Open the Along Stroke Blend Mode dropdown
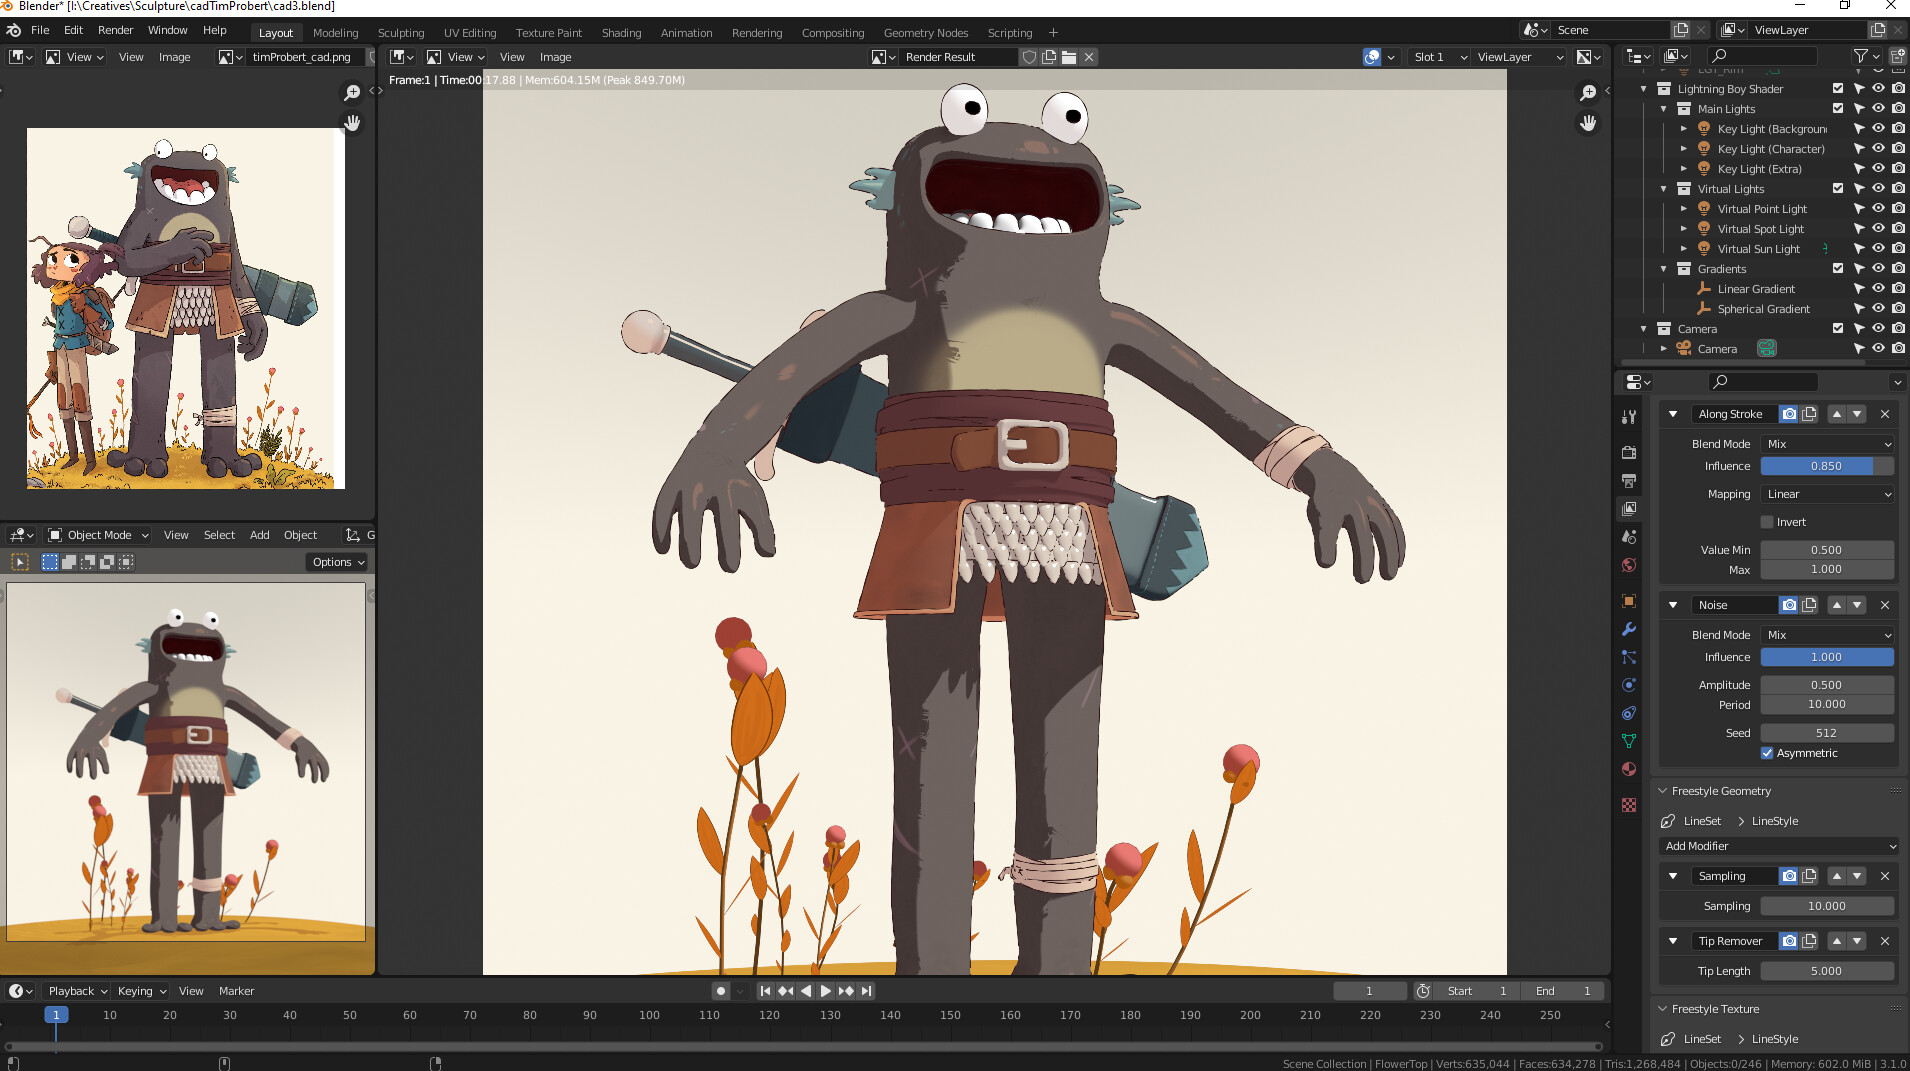 [x=1827, y=444]
